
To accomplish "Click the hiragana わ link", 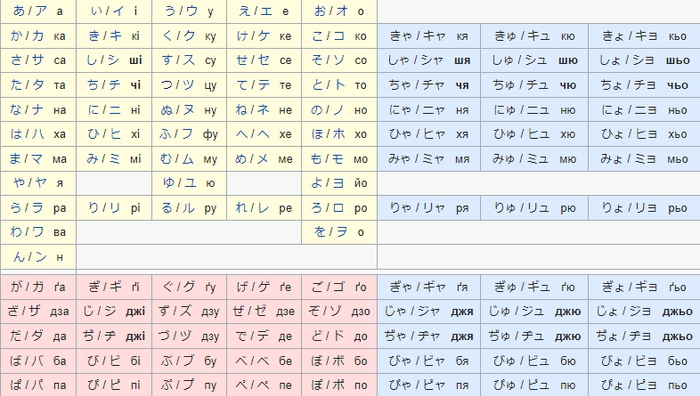I will pyautogui.click(x=16, y=232).
